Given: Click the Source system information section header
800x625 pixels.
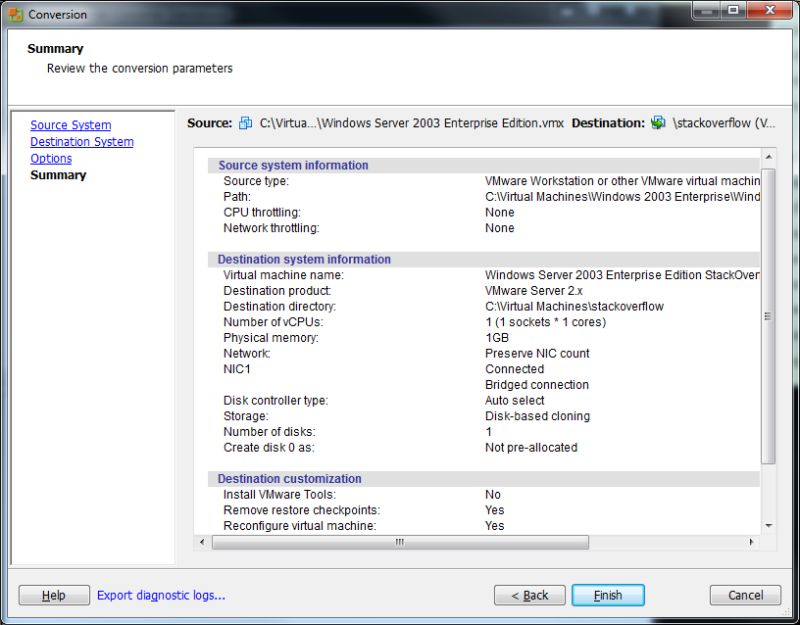Looking at the screenshot, I should coord(295,165).
